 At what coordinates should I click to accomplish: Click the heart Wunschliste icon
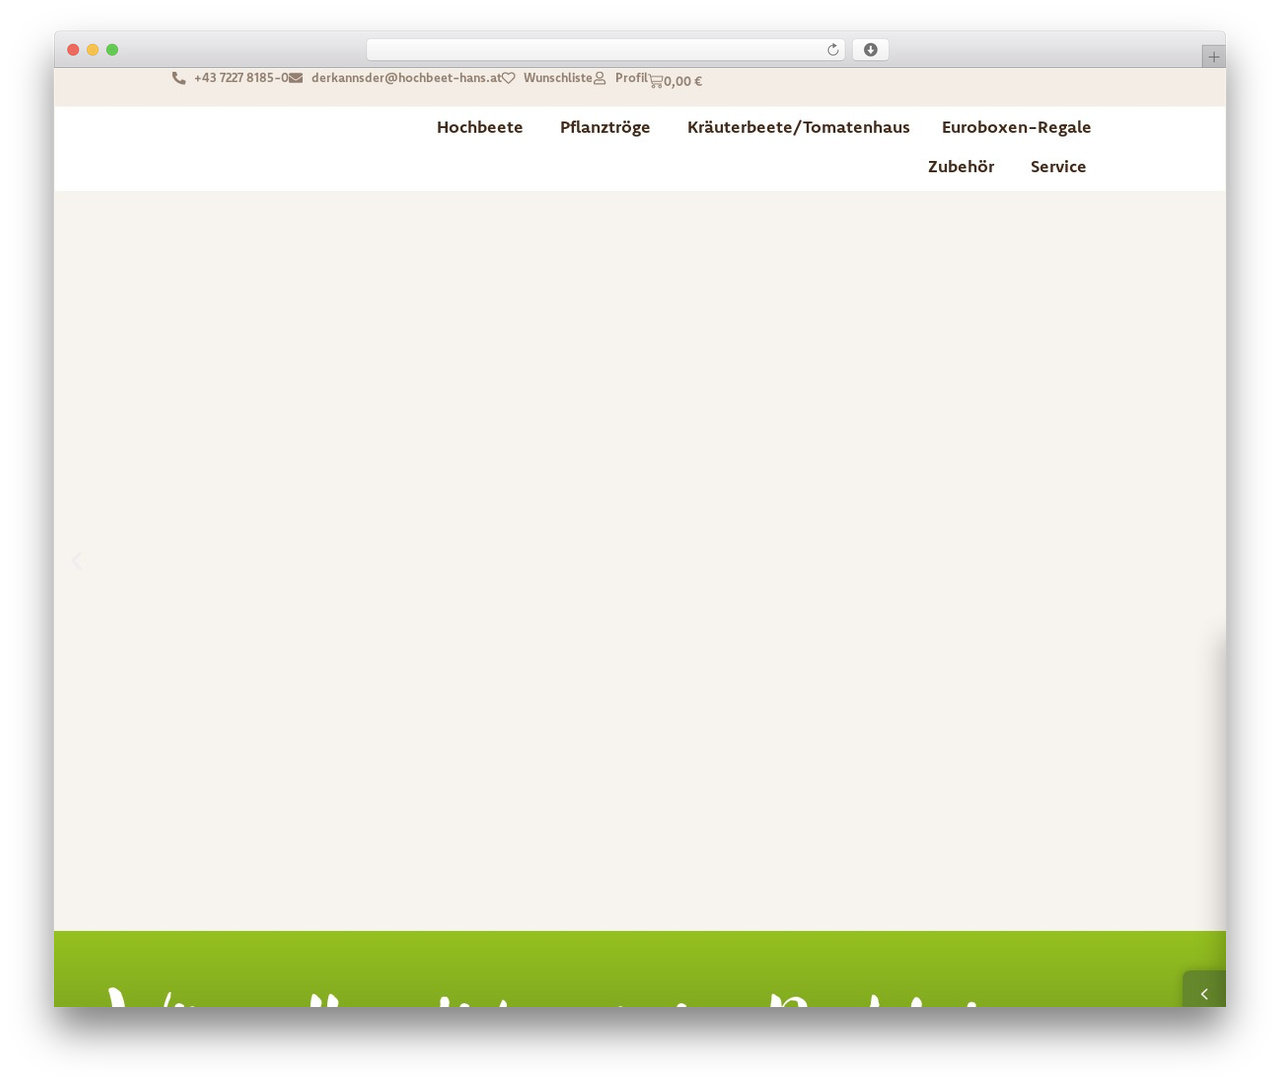click(508, 78)
